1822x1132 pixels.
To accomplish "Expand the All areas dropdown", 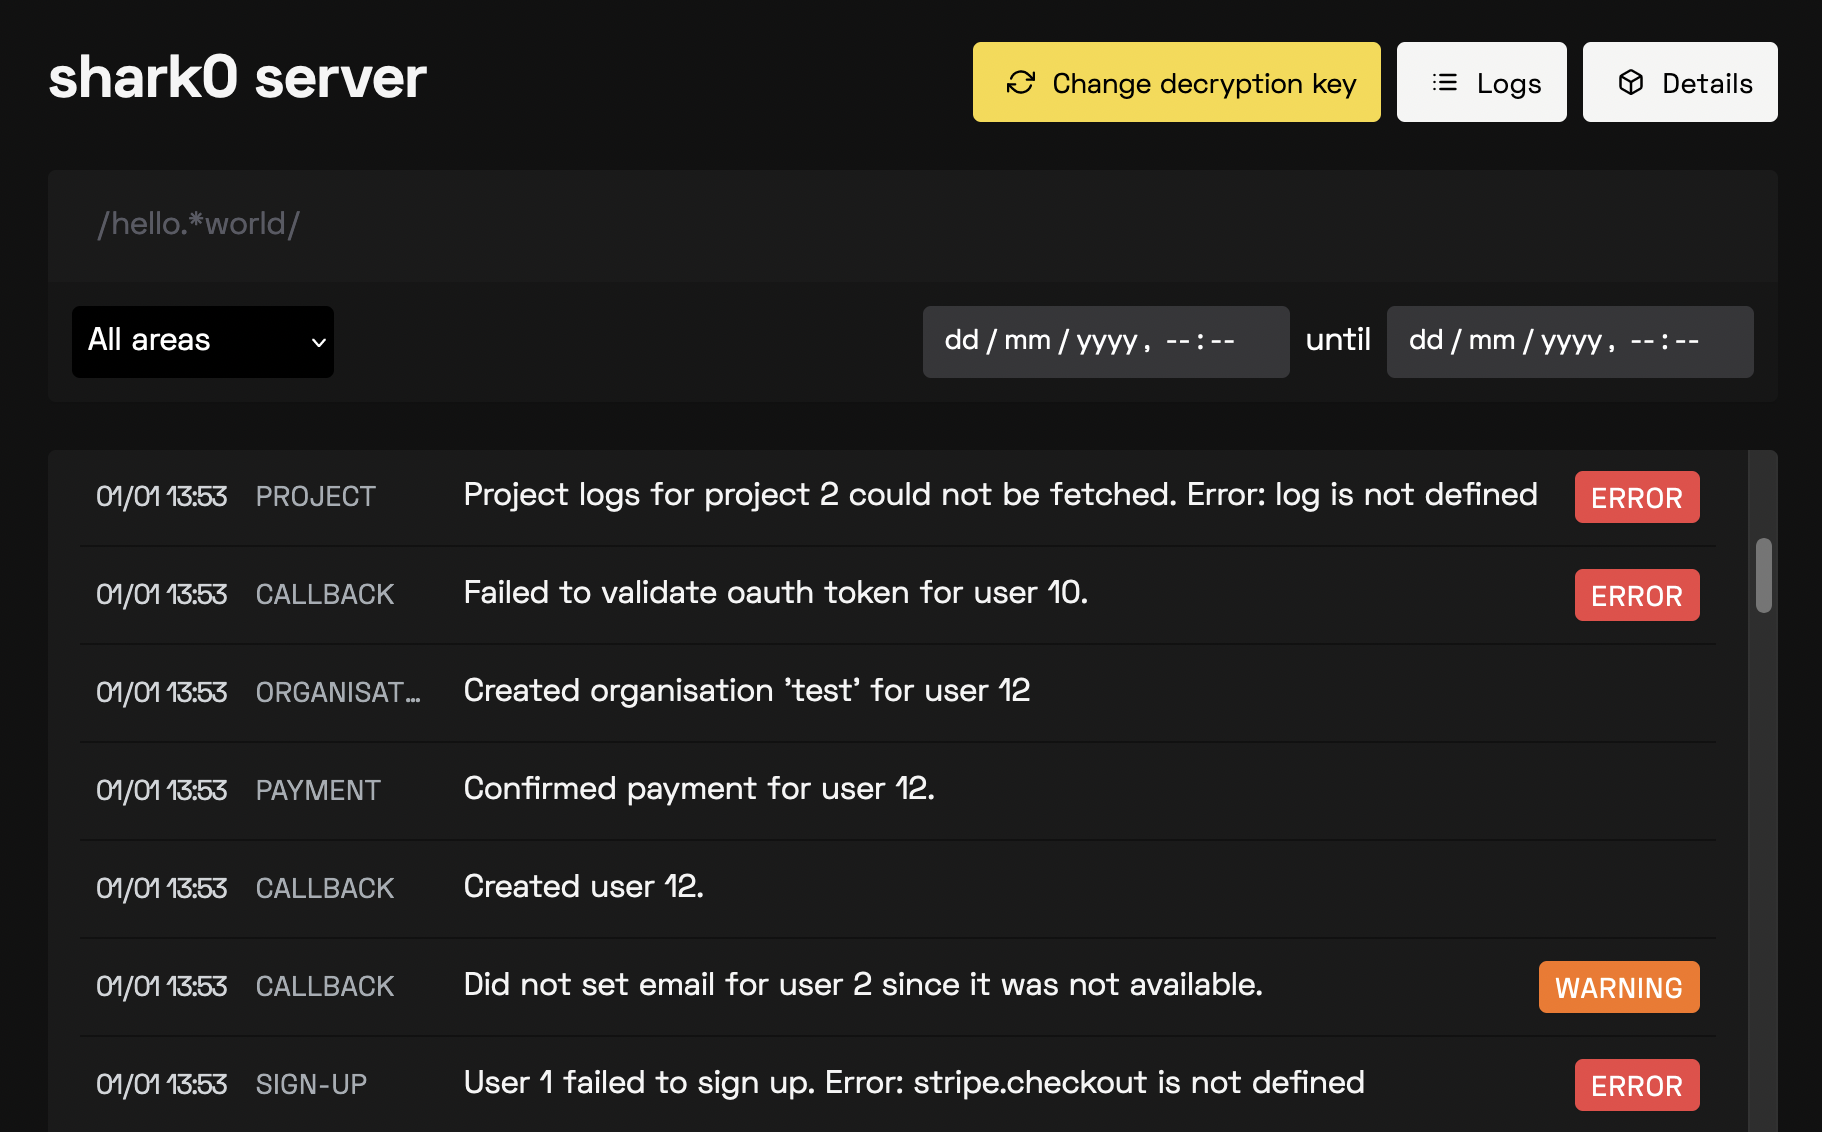I will point(202,341).
